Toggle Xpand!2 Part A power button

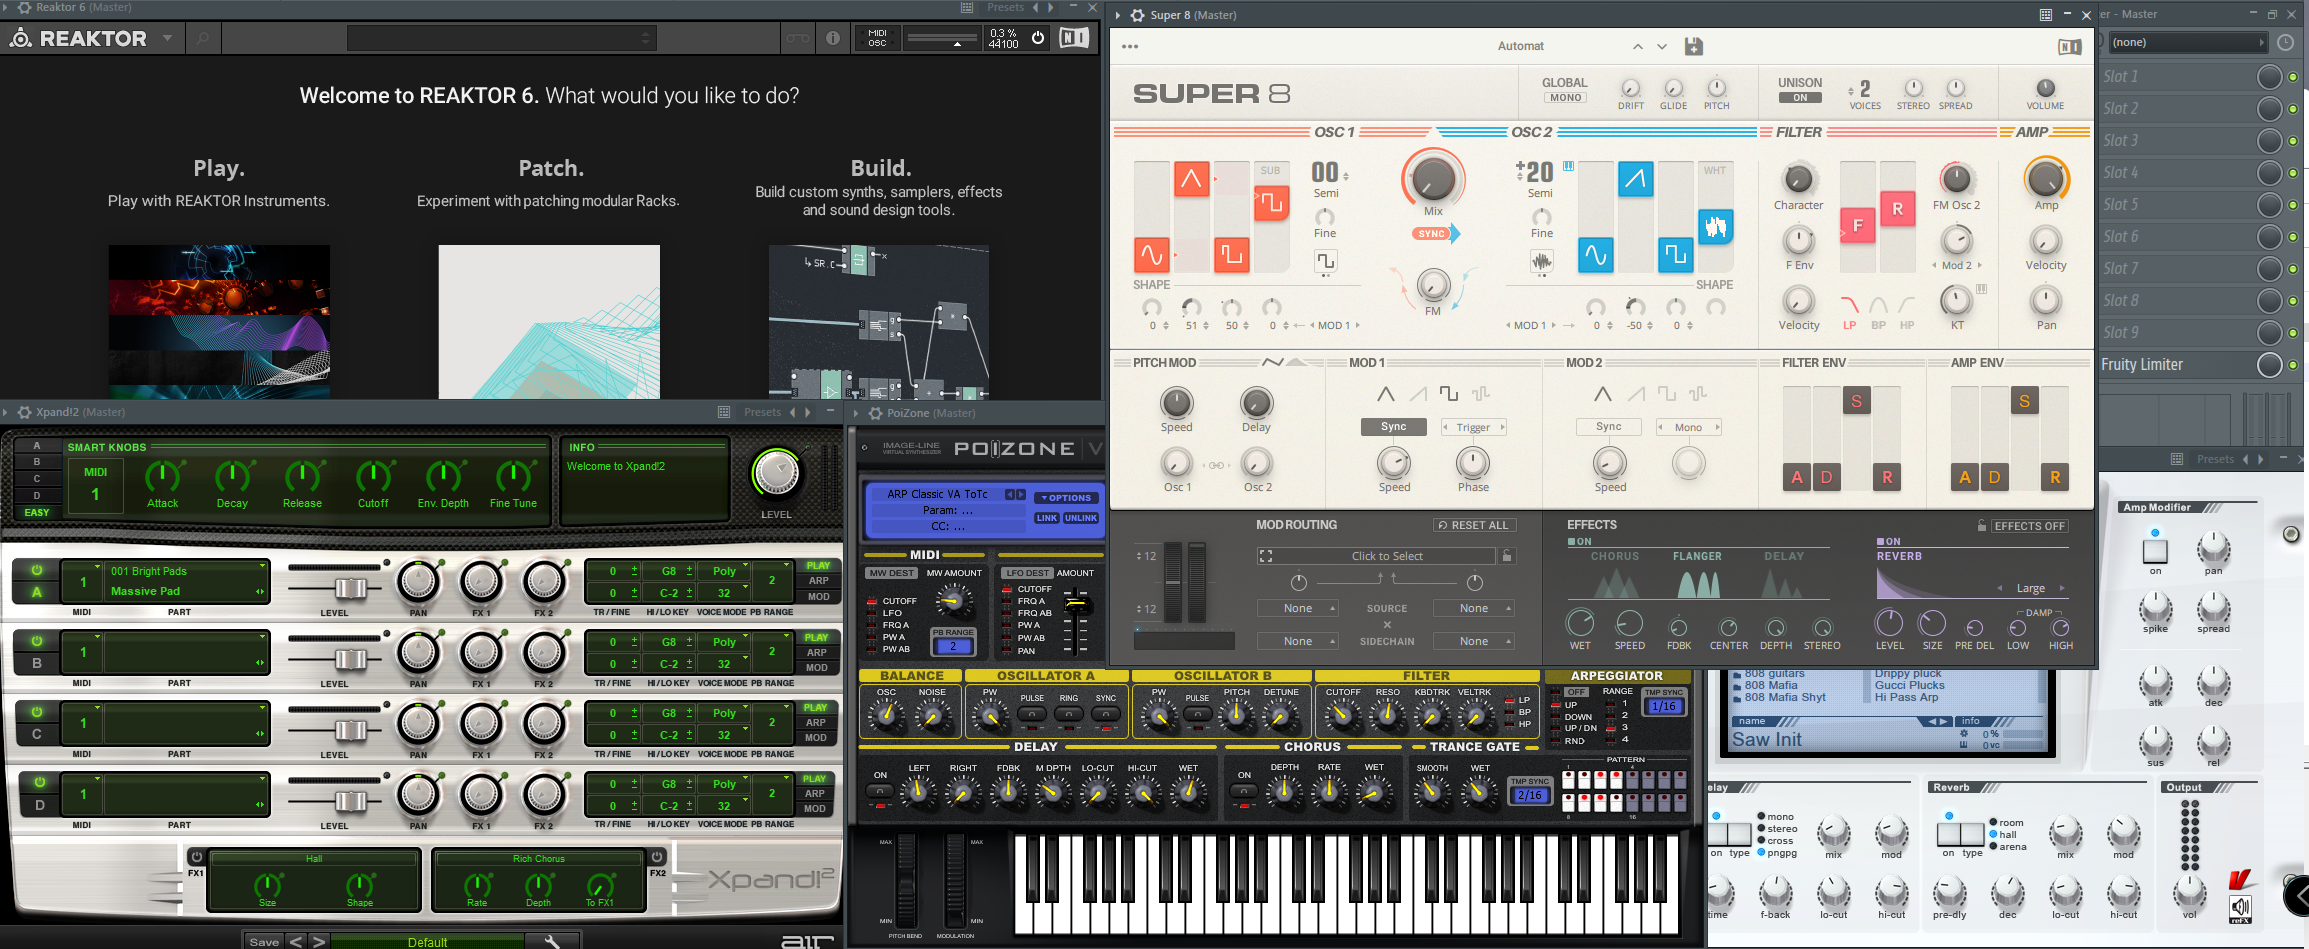pyautogui.click(x=37, y=570)
